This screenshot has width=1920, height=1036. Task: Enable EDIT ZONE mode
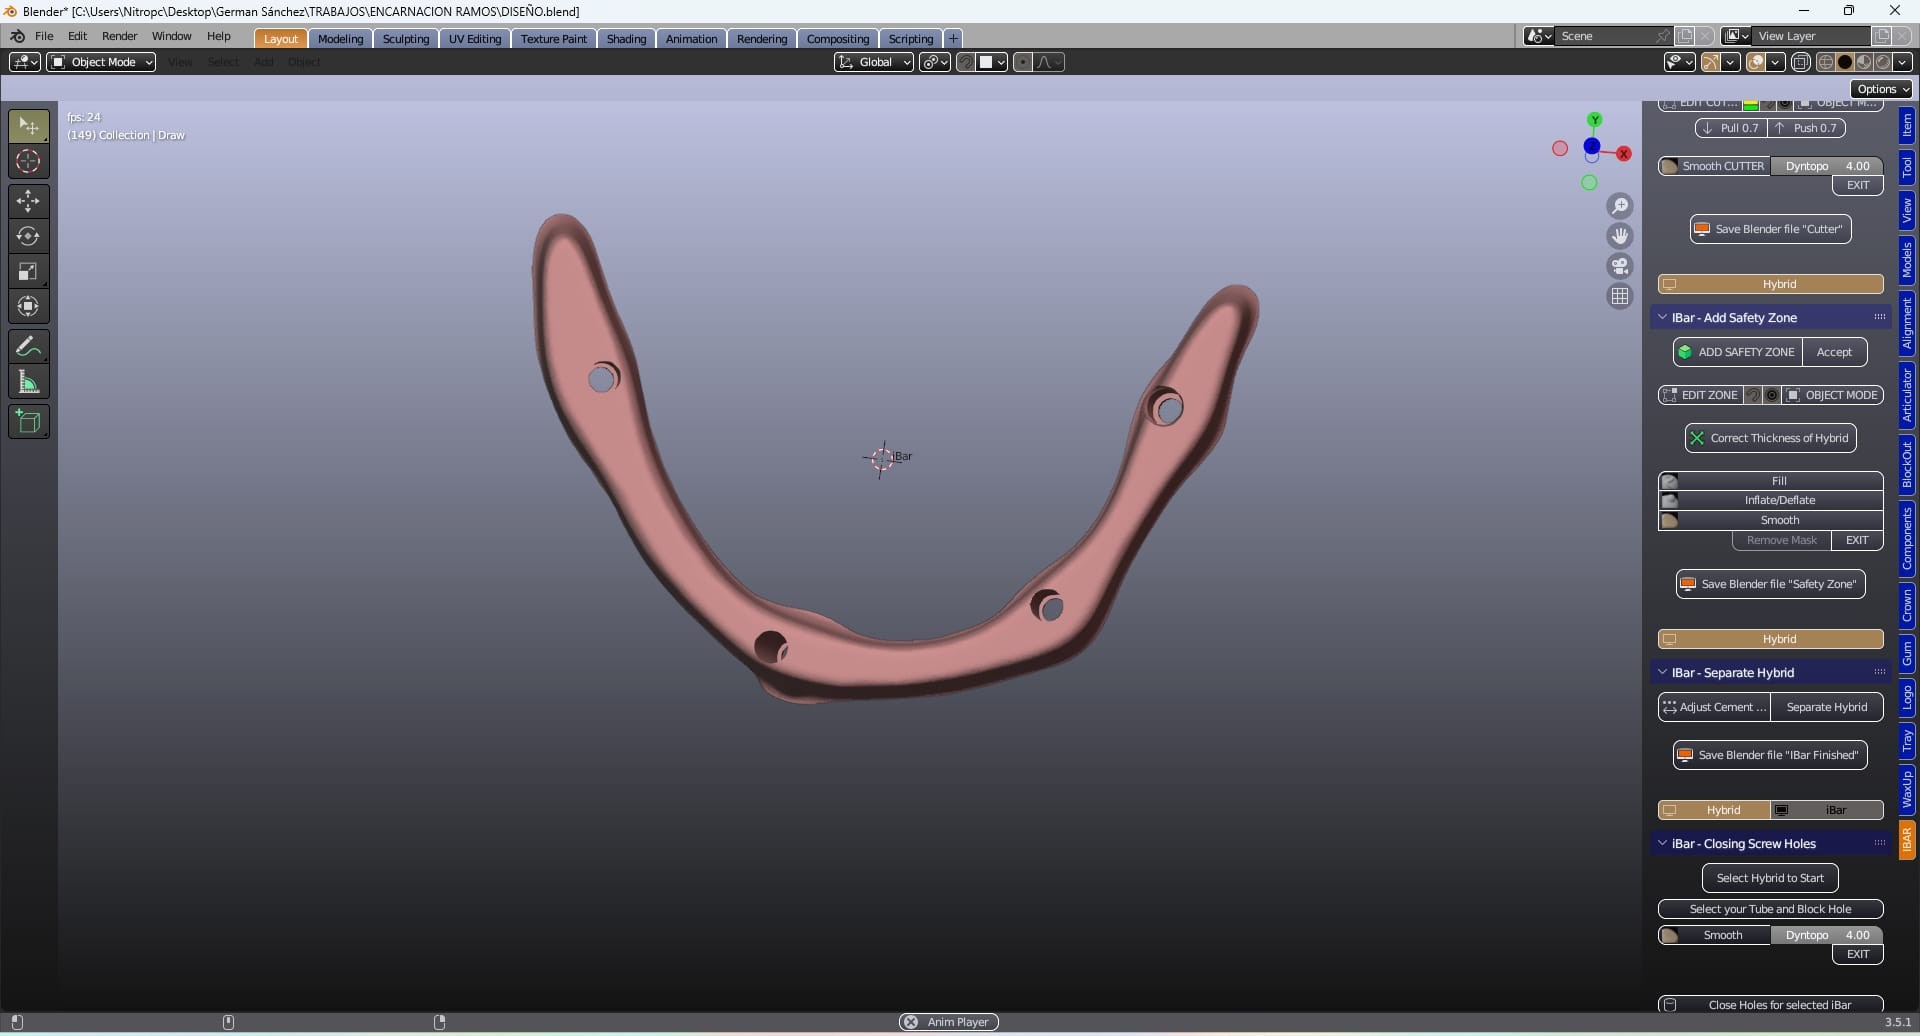click(x=1700, y=395)
